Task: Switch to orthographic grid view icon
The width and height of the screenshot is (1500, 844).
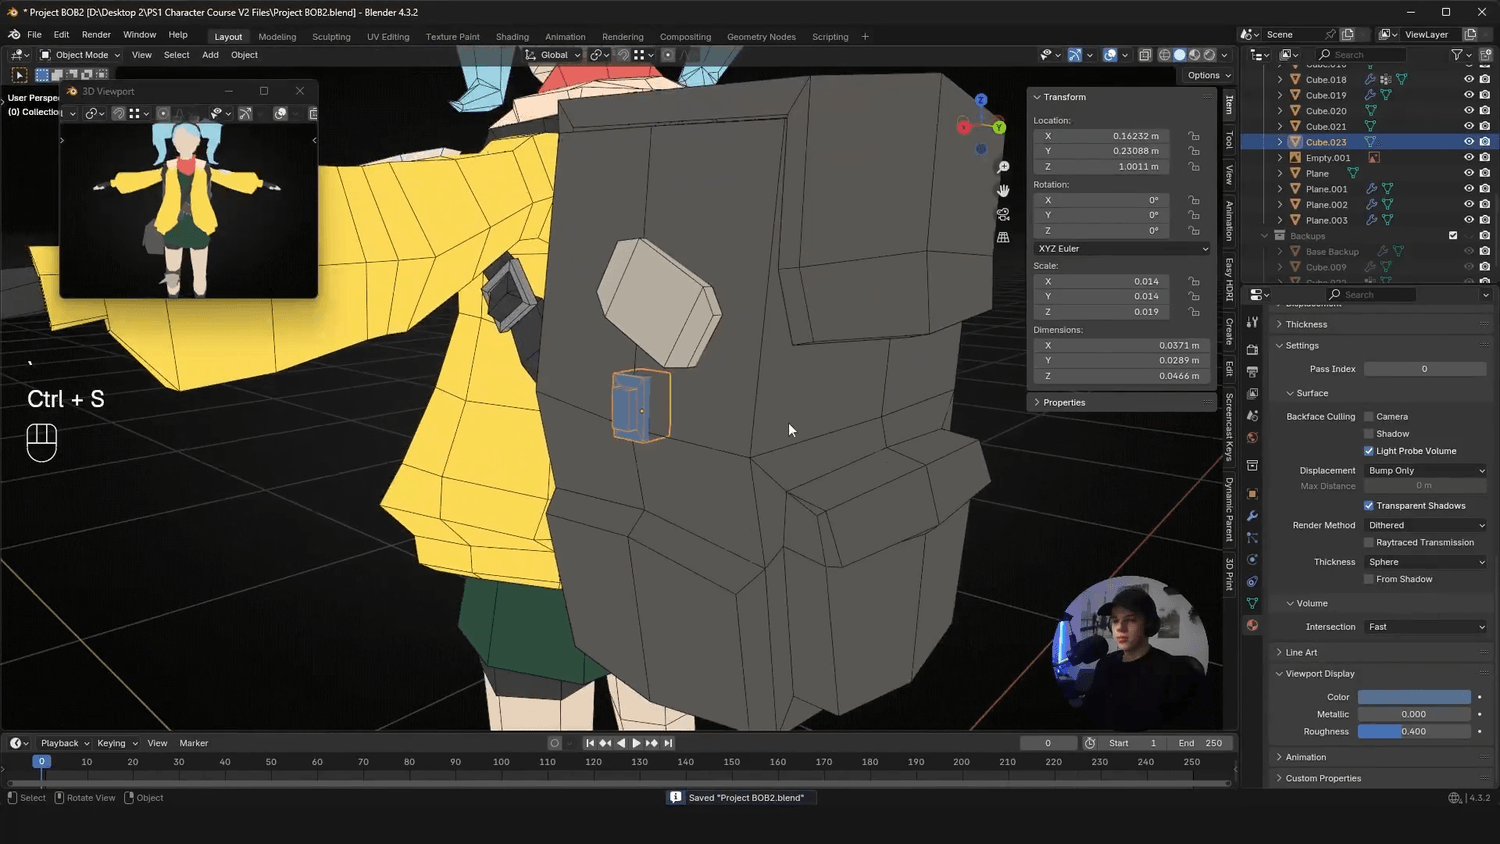Action: [x=1003, y=237]
